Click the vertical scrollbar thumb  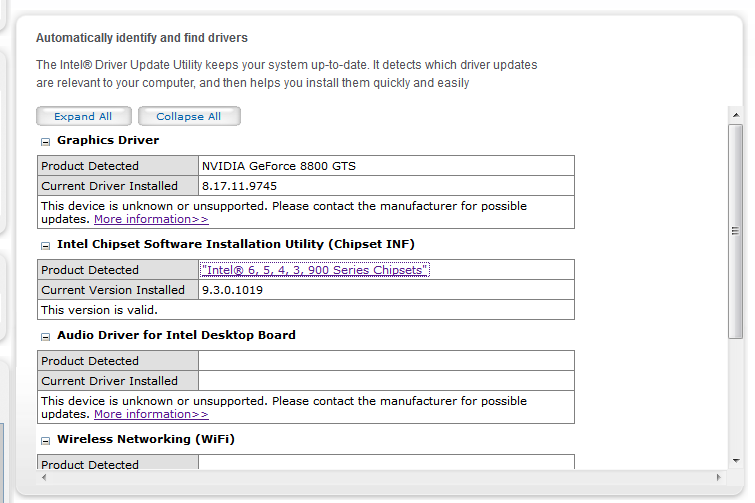735,231
